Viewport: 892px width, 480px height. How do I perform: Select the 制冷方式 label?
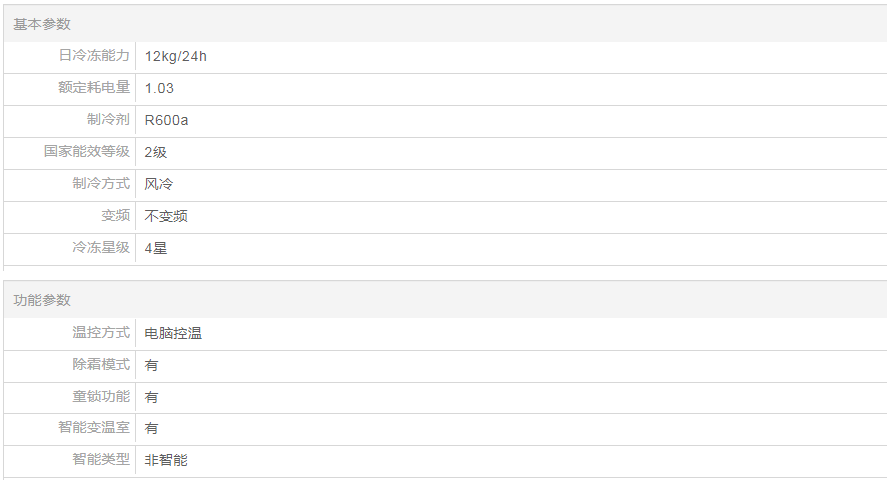[x=101, y=184]
